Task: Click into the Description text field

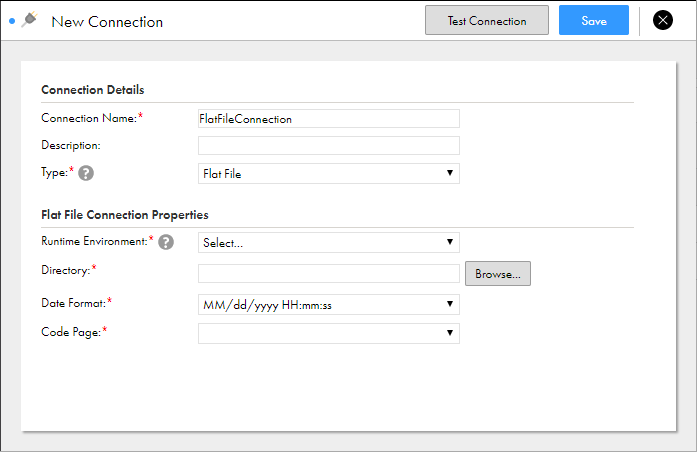Action: click(x=328, y=145)
